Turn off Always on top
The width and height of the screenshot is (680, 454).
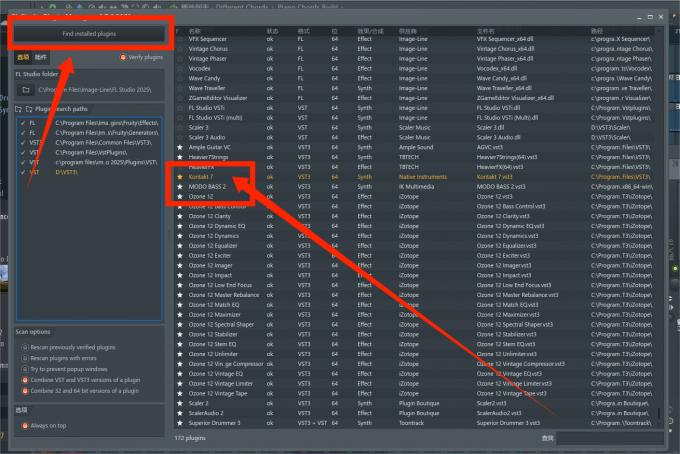pos(25,426)
